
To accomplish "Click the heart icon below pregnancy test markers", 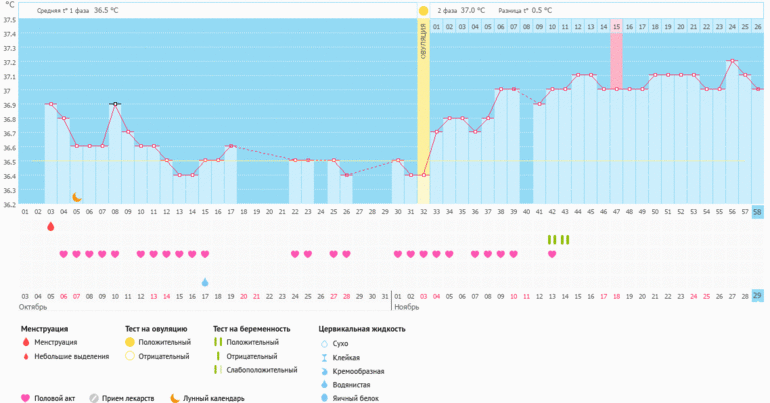I will (552, 254).
